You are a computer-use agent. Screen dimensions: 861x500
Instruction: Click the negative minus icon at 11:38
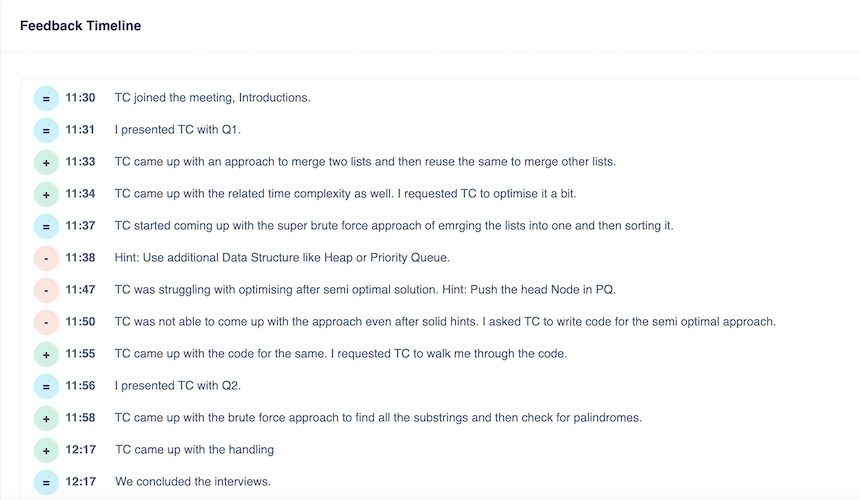(x=46, y=258)
